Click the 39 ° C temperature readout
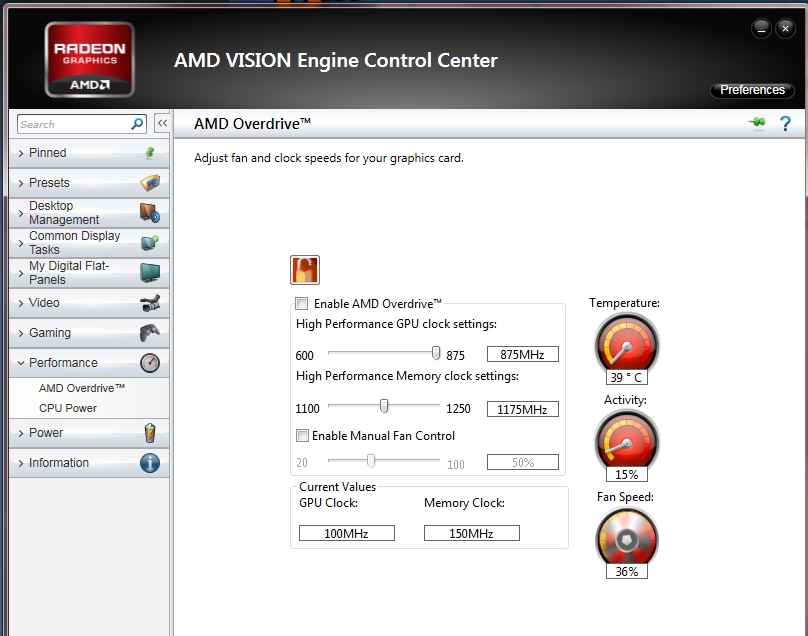 click(x=627, y=377)
